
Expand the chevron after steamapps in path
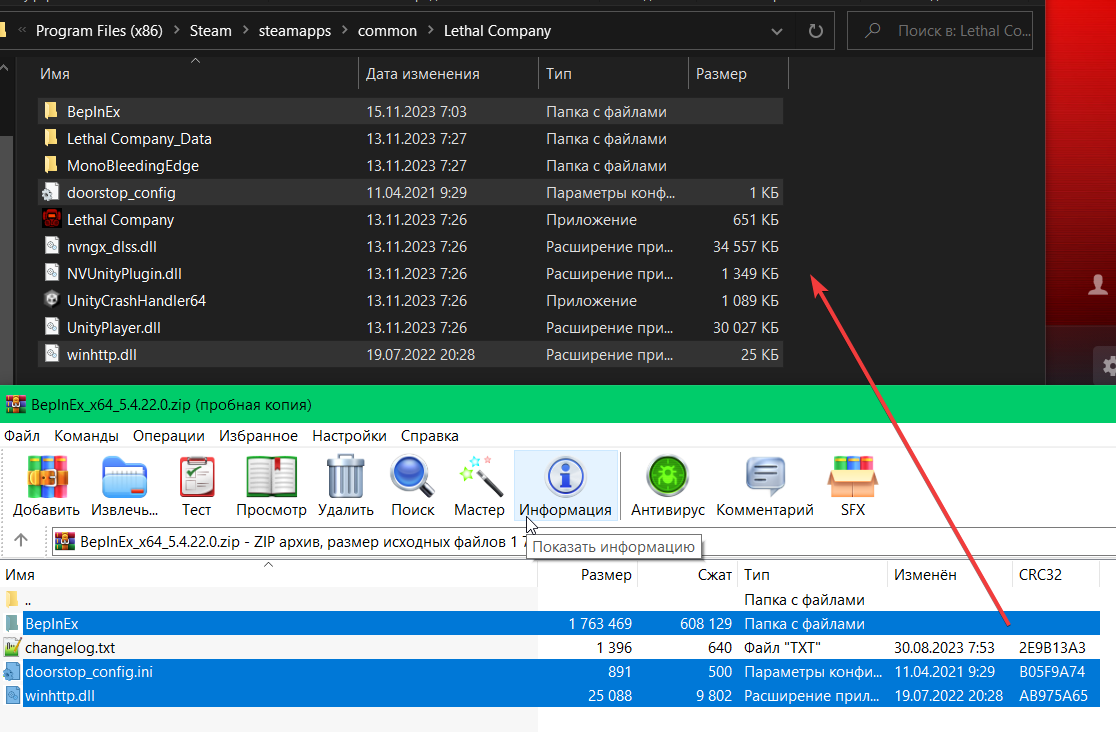click(x=344, y=31)
